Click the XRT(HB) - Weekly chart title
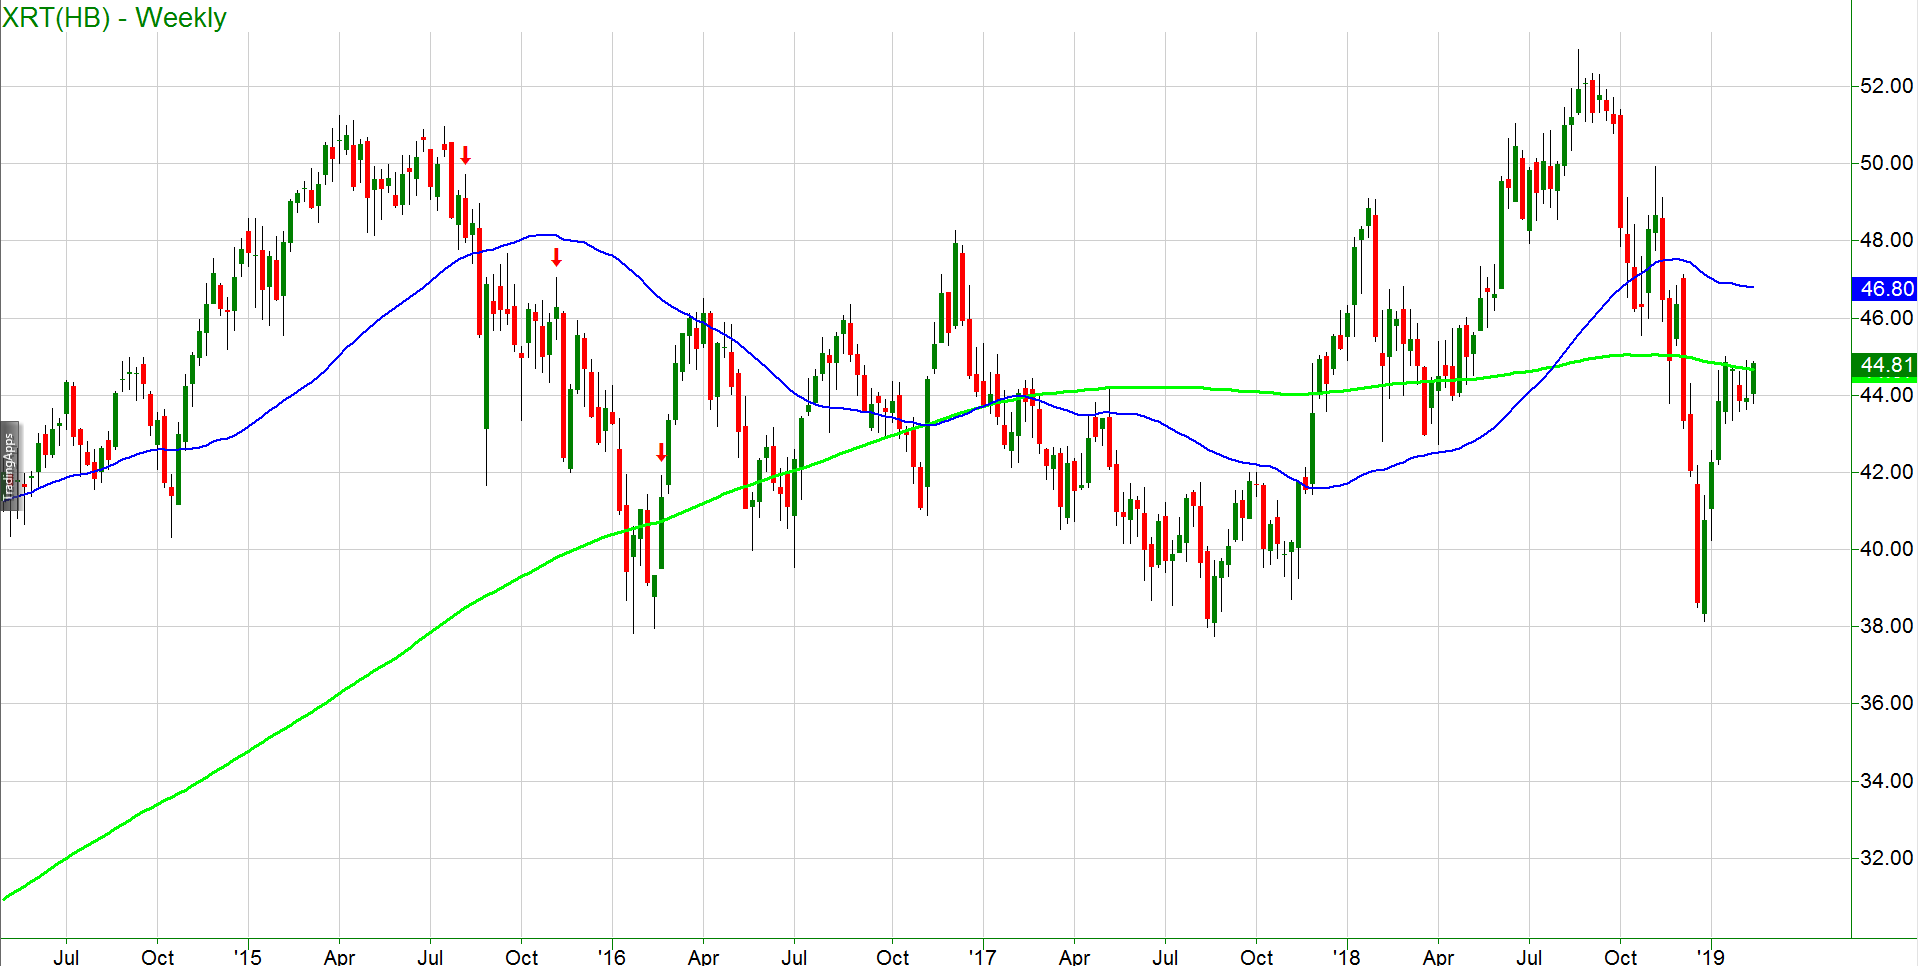The height and width of the screenshot is (966, 1919). (x=114, y=18)
